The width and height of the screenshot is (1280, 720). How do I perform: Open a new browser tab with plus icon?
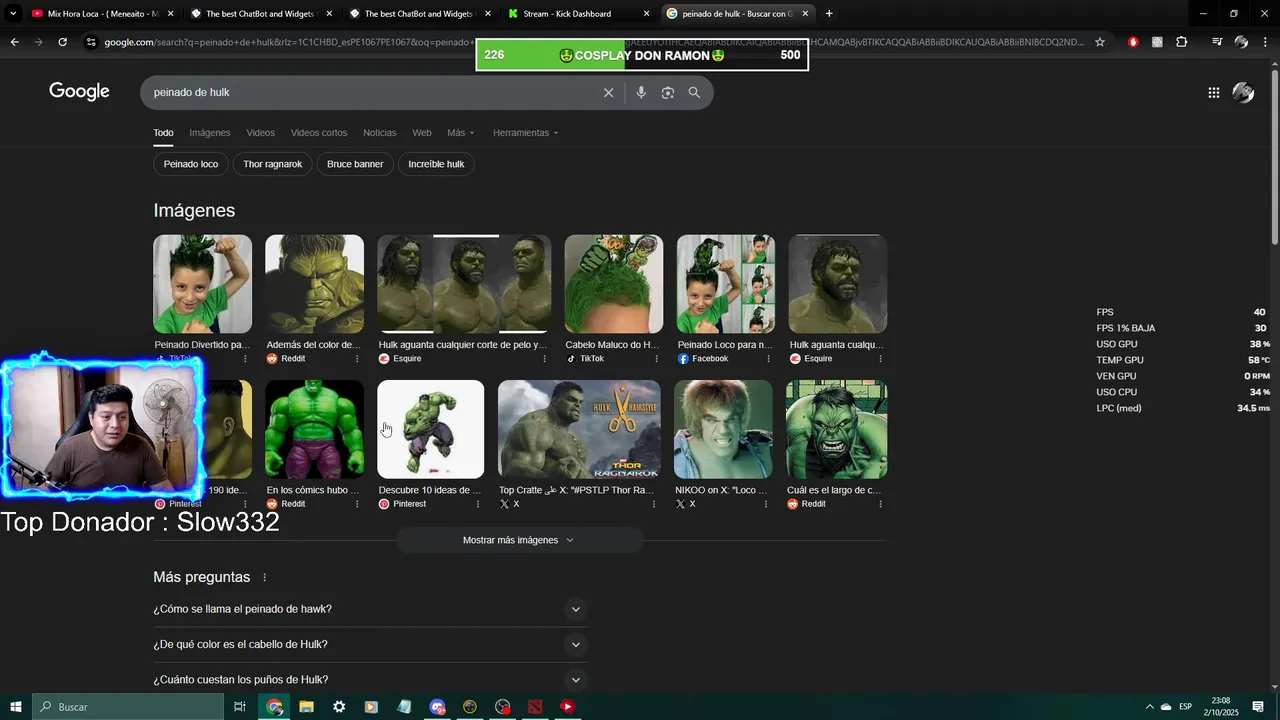click(829, 14)
